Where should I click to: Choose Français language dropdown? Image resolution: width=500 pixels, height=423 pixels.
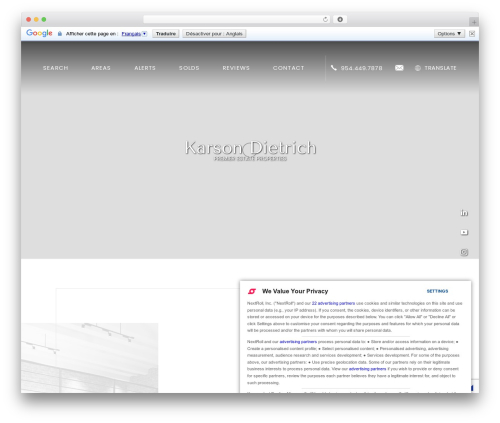click(134, 34)
